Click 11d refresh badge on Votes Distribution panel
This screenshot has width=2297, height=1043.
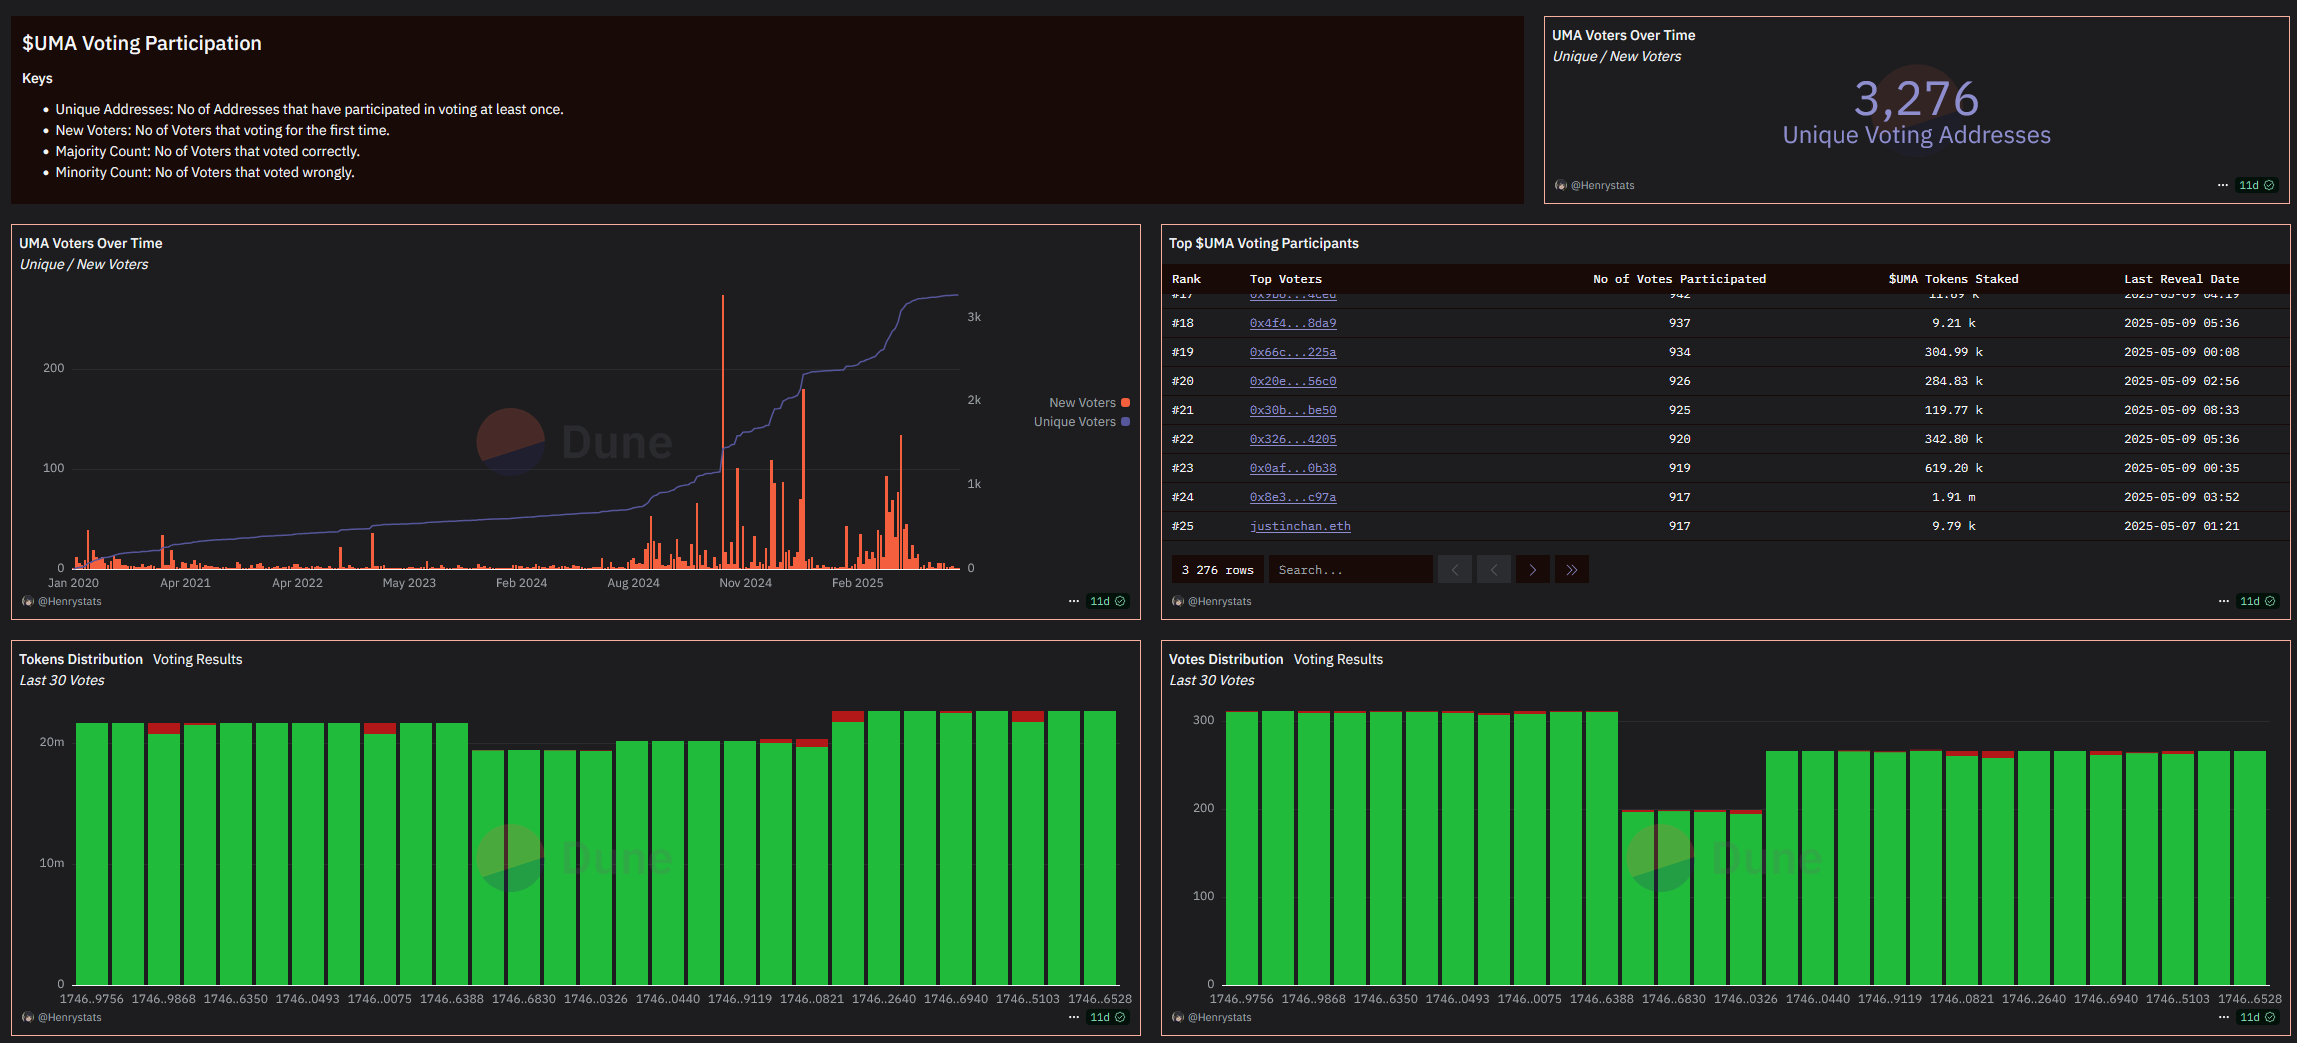click(2256, 1017)
